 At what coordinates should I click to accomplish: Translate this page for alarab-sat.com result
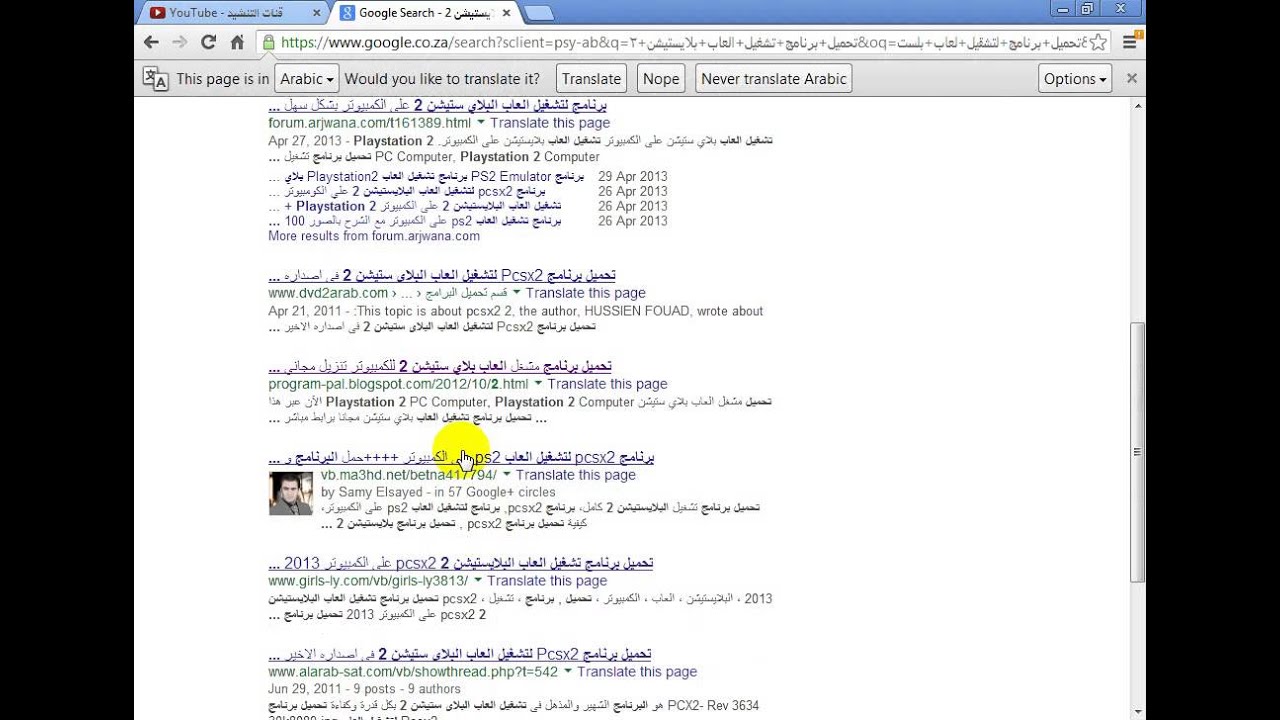pos(637,672)
